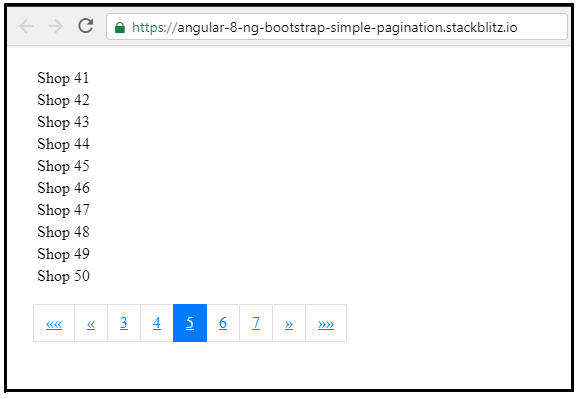This screenshot has width=581, height=399.
Task: Jump to last page with triple right chevrons
Action: pos(326,323)
